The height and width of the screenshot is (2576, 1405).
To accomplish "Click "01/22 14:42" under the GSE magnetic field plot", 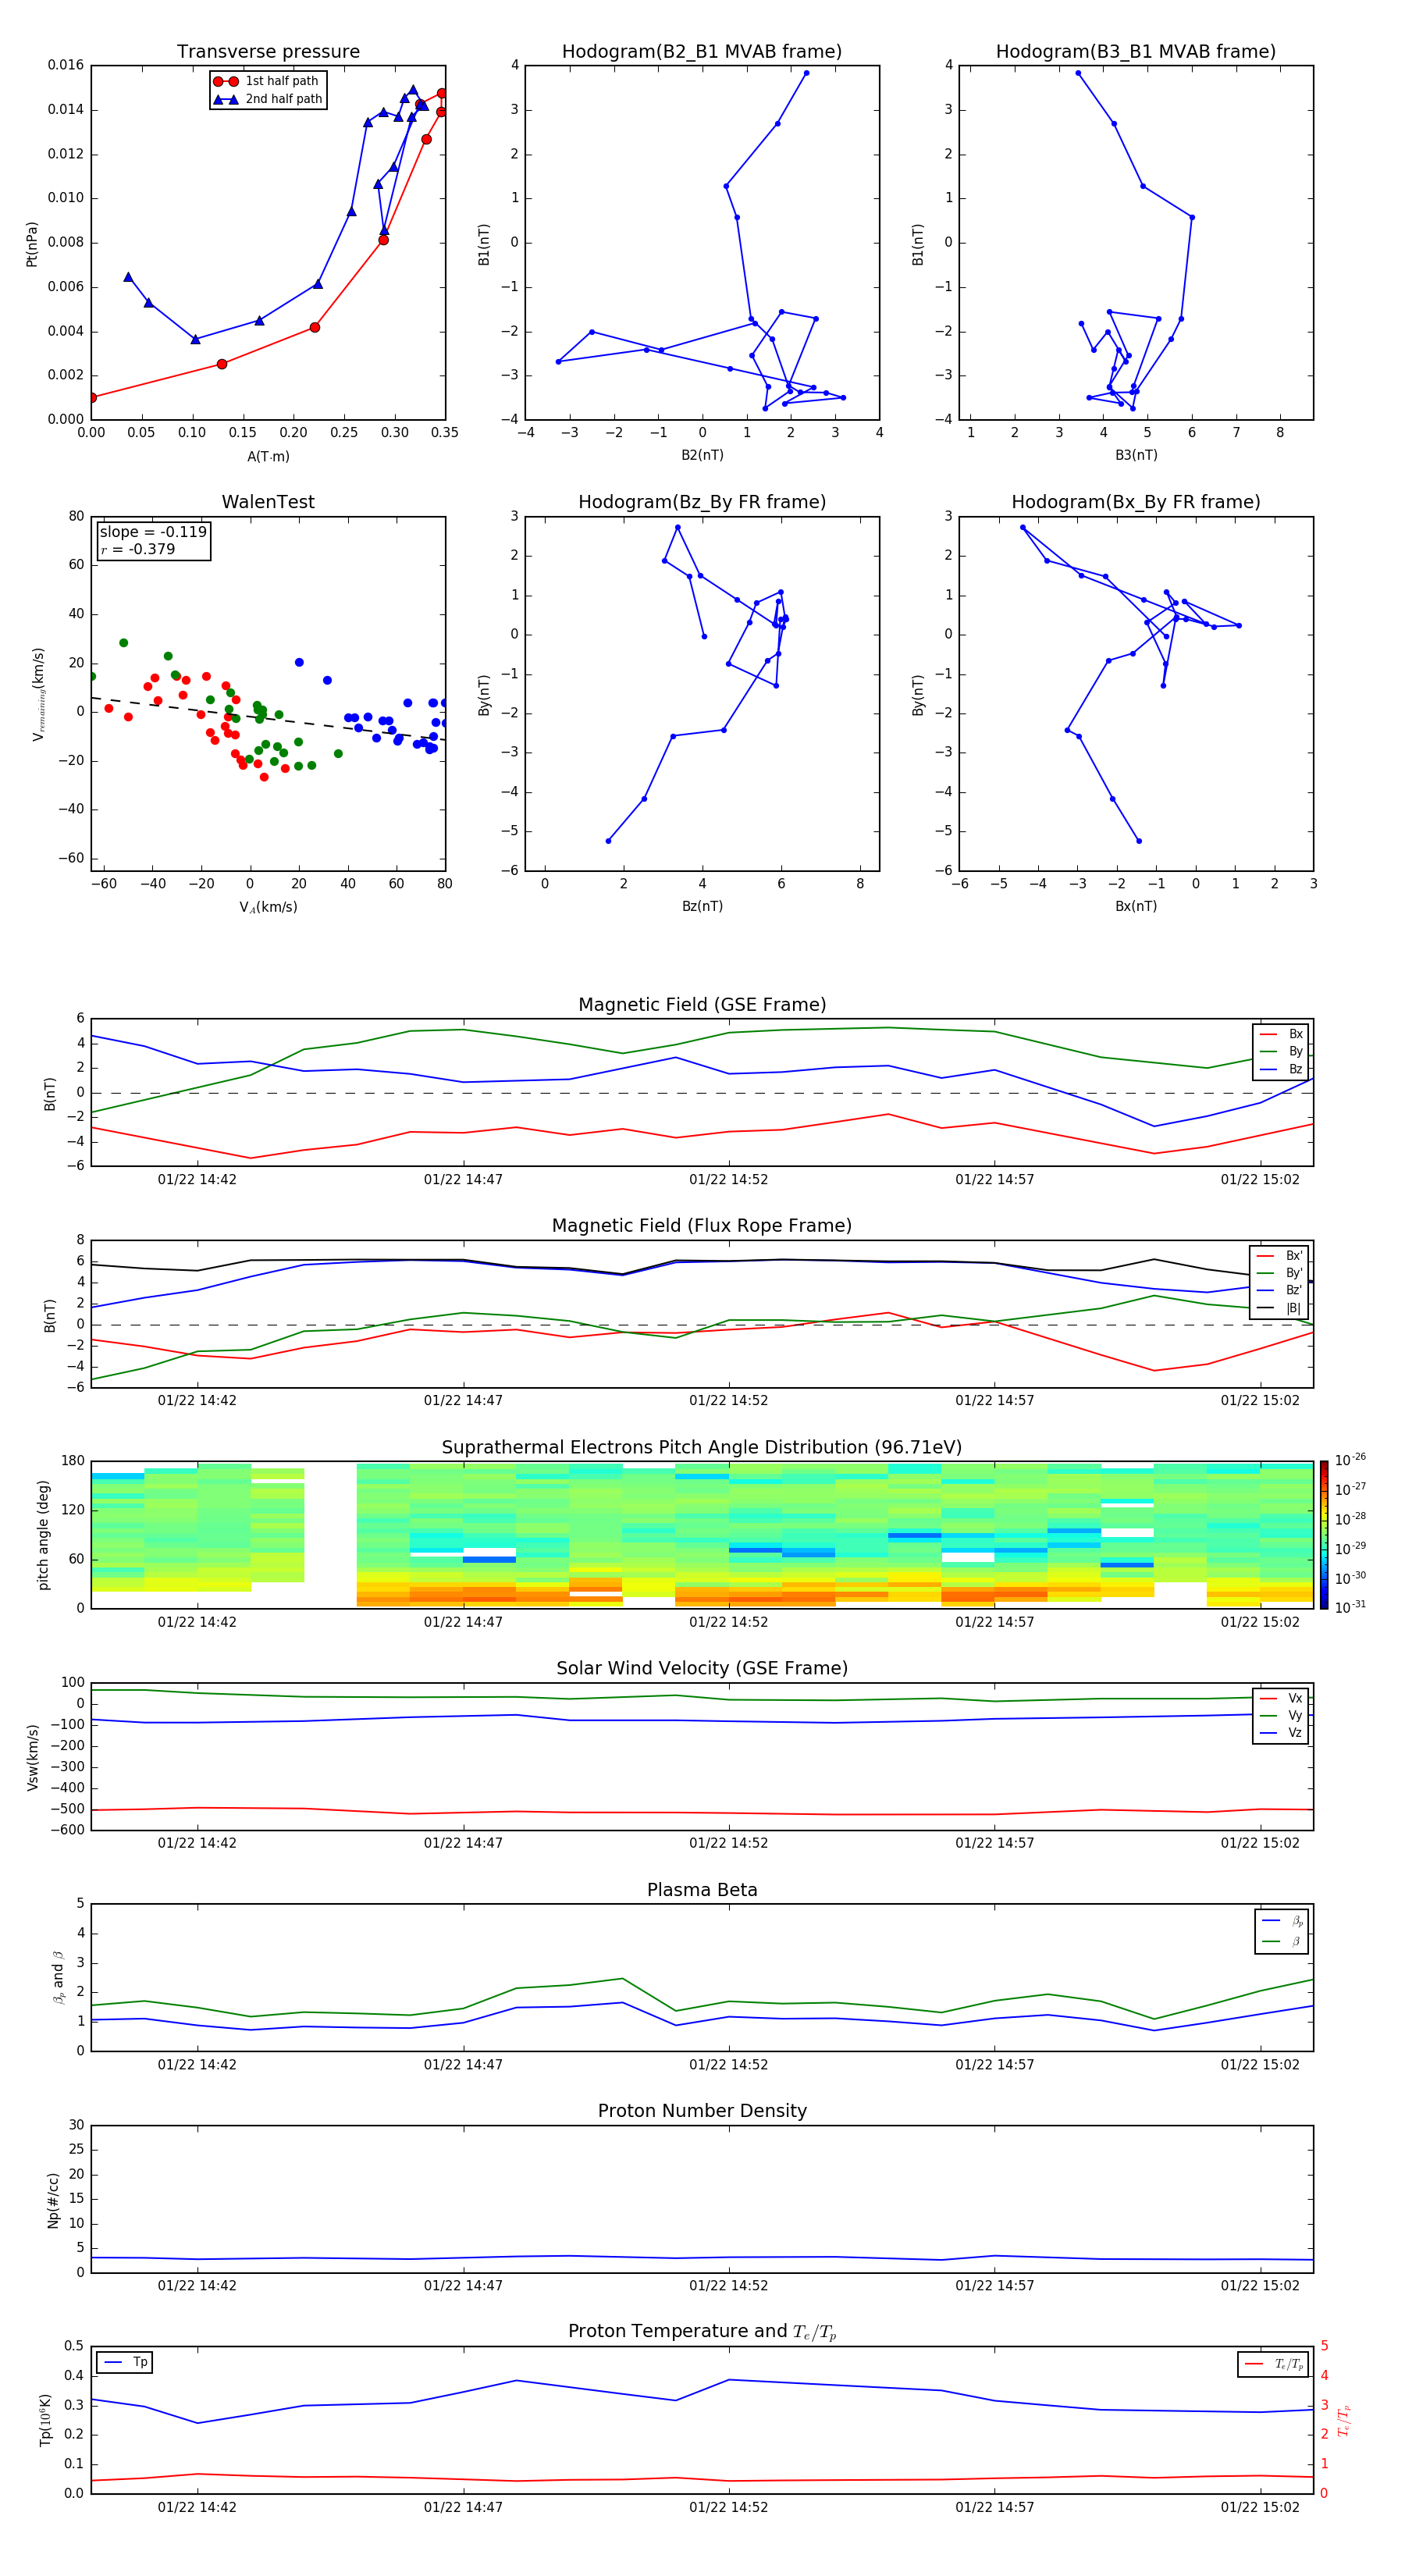I will pos(197,1180).
